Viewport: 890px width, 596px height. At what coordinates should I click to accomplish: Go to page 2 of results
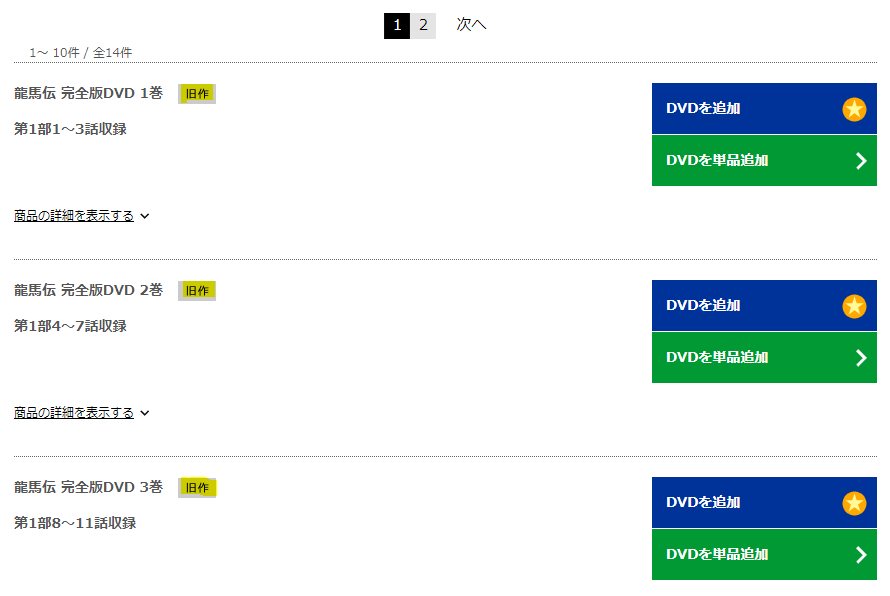(x=423, y=25)
